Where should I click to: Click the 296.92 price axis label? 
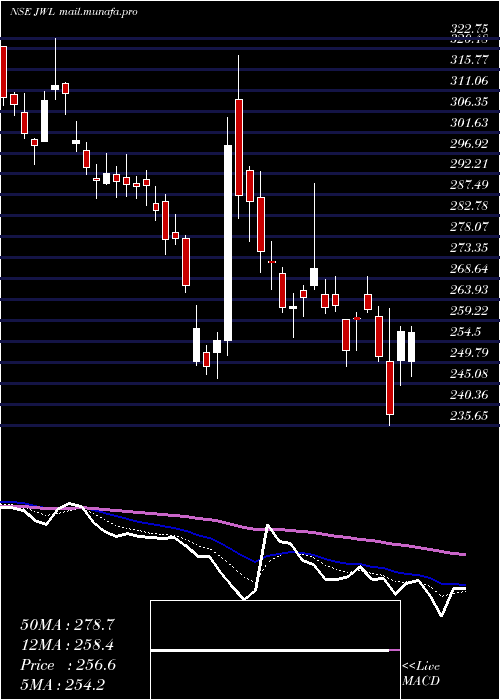pyautogui.click(x=470, y=143)
